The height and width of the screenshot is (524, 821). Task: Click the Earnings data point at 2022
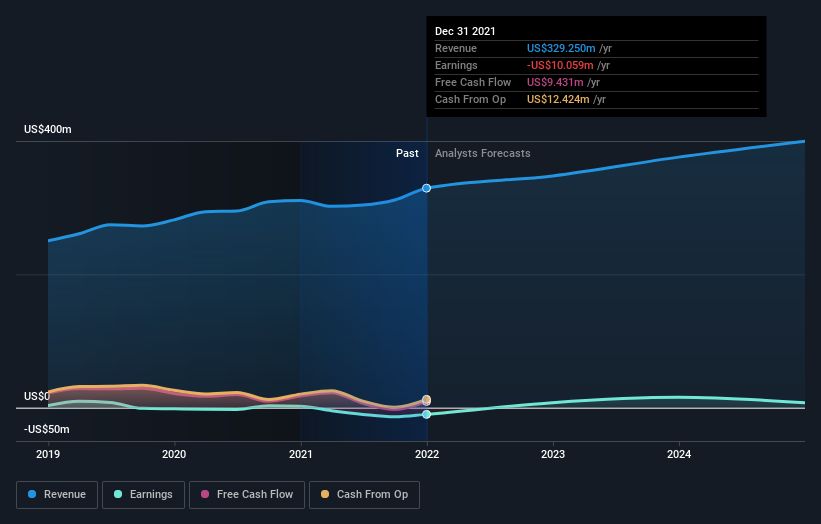pos(427,414)
